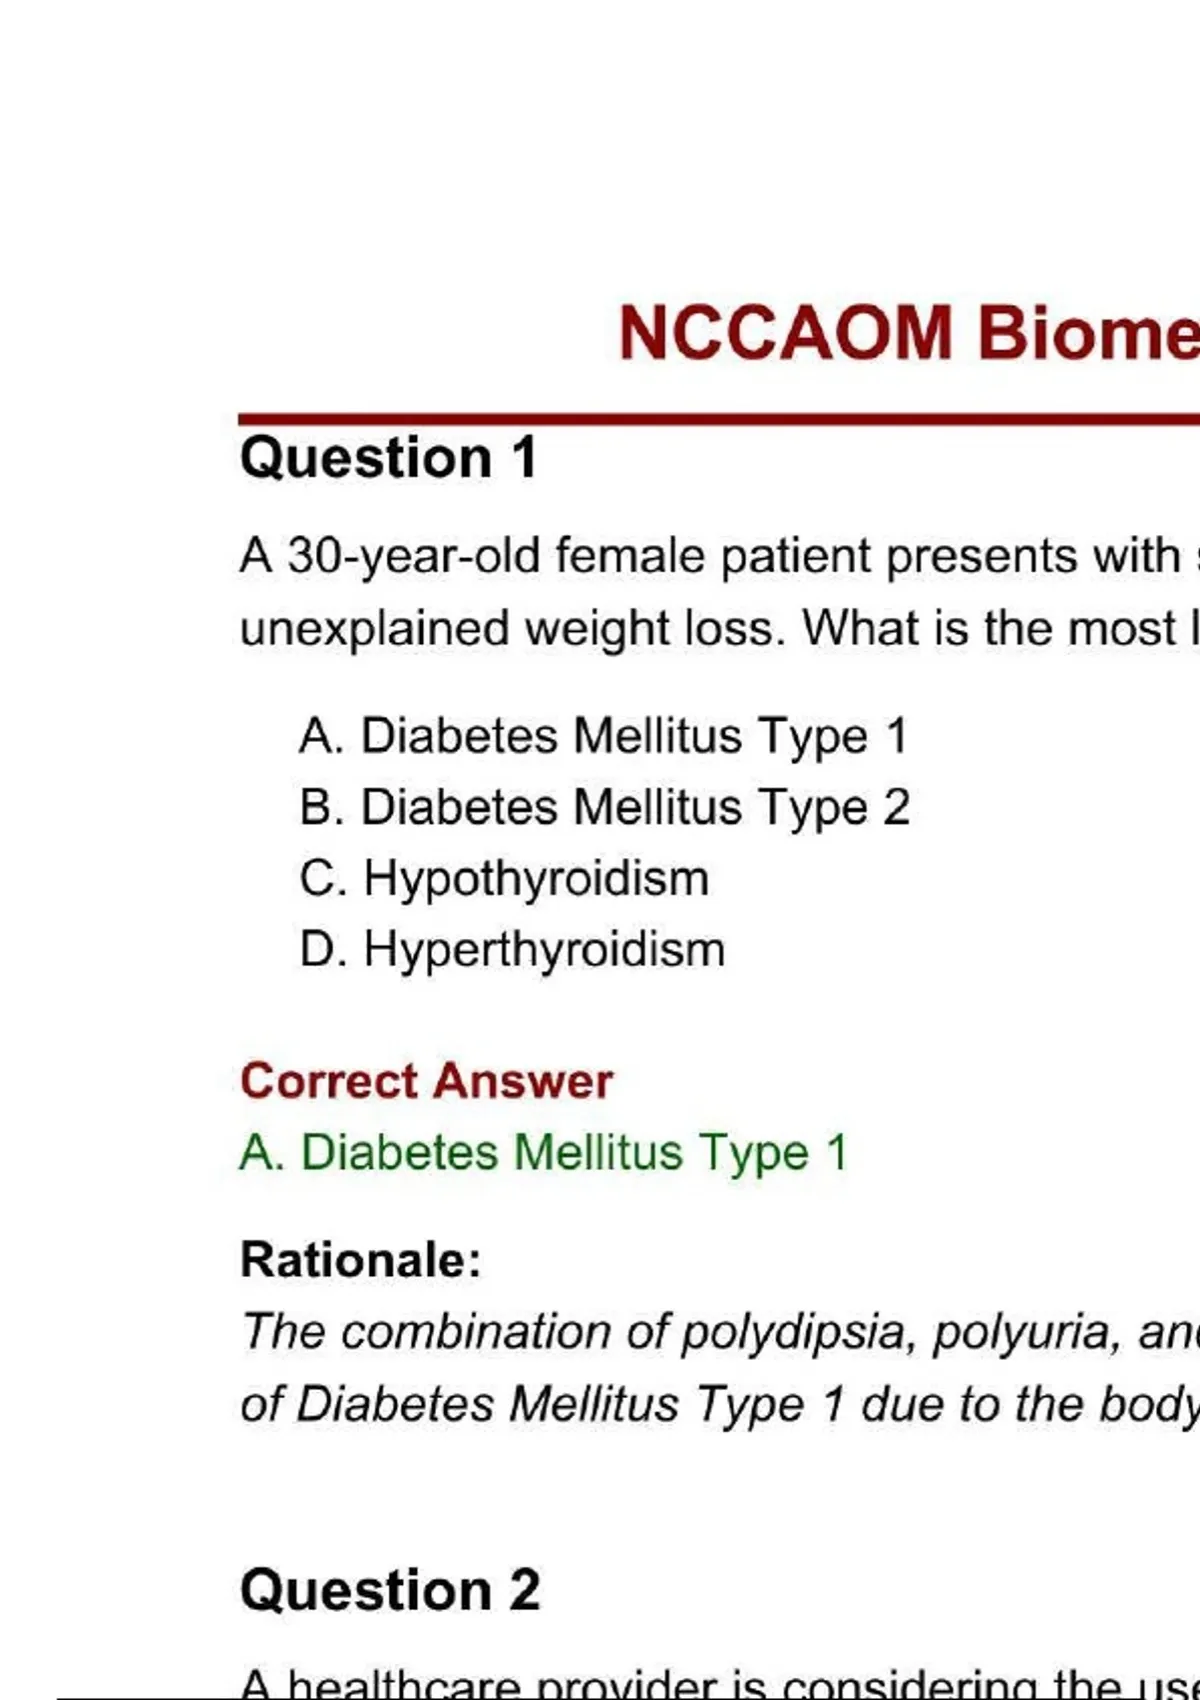Click the Question 1 heading

[389, 458]
